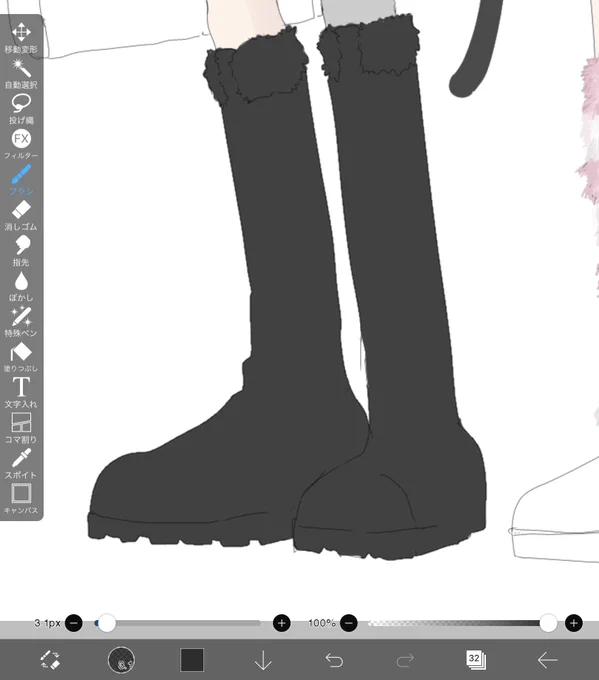Open the FX Filter tool
Screen dimensions: 599x680
coord(21,144)
